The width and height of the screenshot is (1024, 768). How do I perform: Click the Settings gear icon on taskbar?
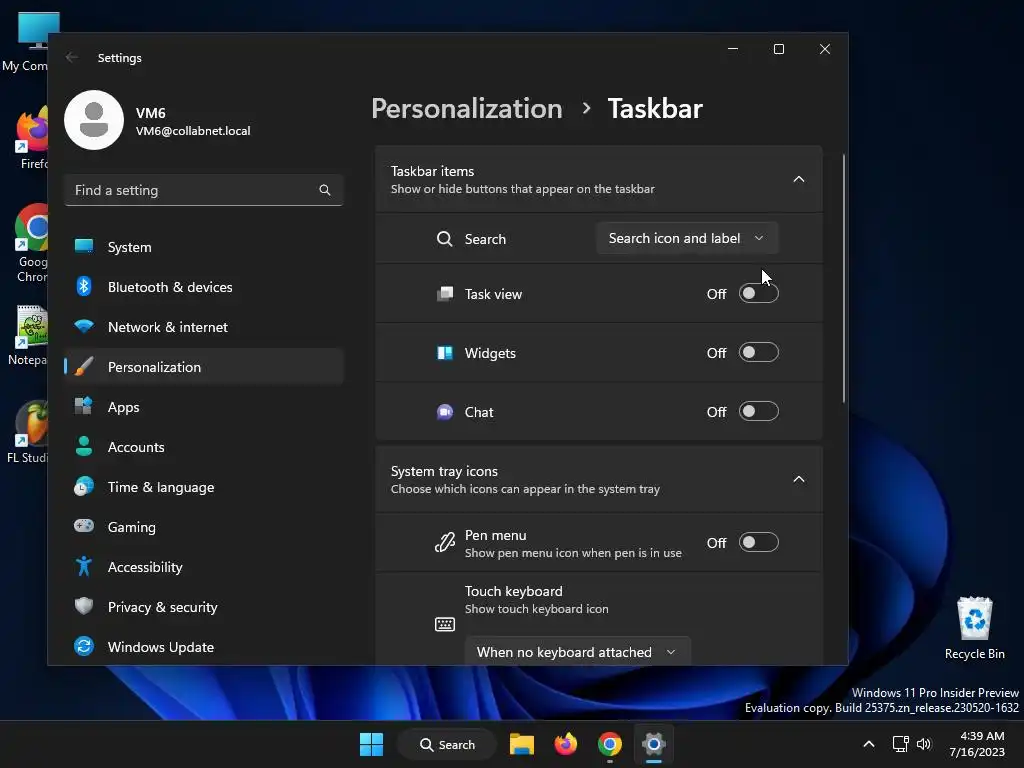click(653, 744)
